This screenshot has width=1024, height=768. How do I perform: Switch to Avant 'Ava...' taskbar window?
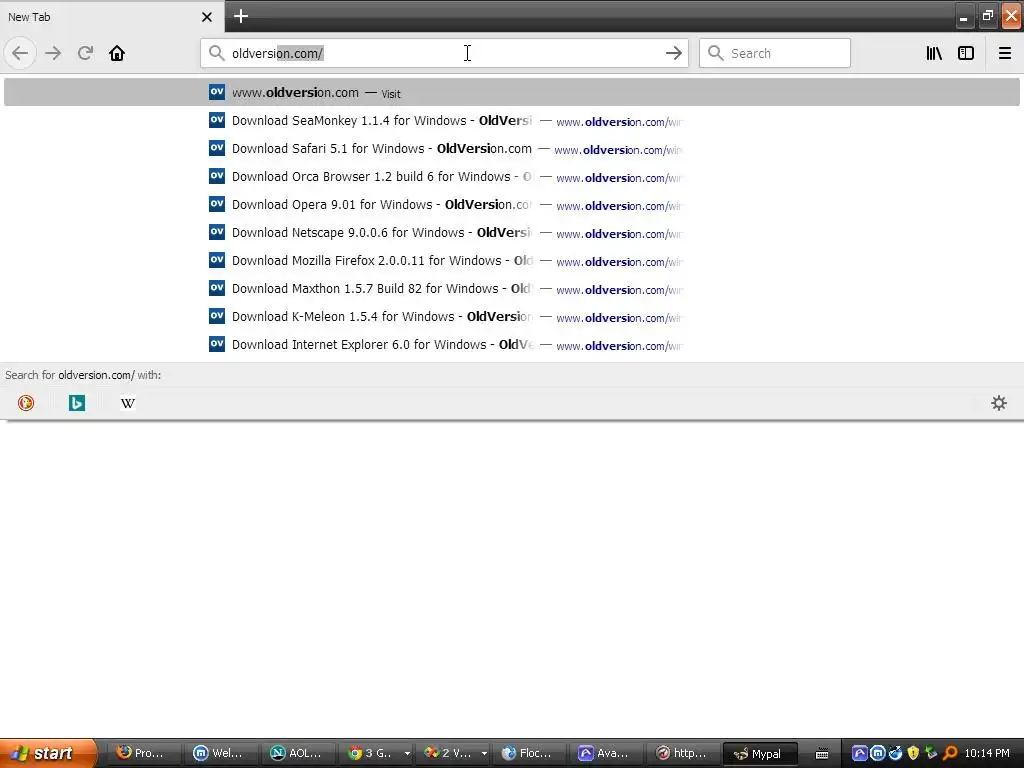tap(604, 753)
